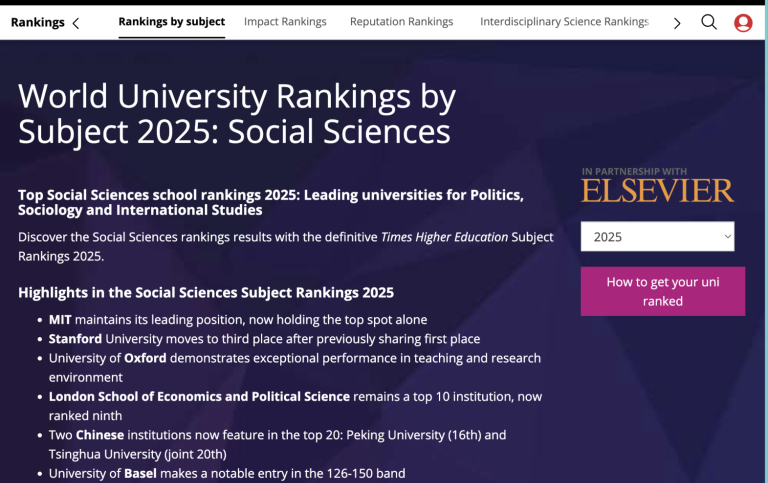Click the Social Sciences page title heading
Image resolution: width=768 pixels, height=483 pixels.
237,114
